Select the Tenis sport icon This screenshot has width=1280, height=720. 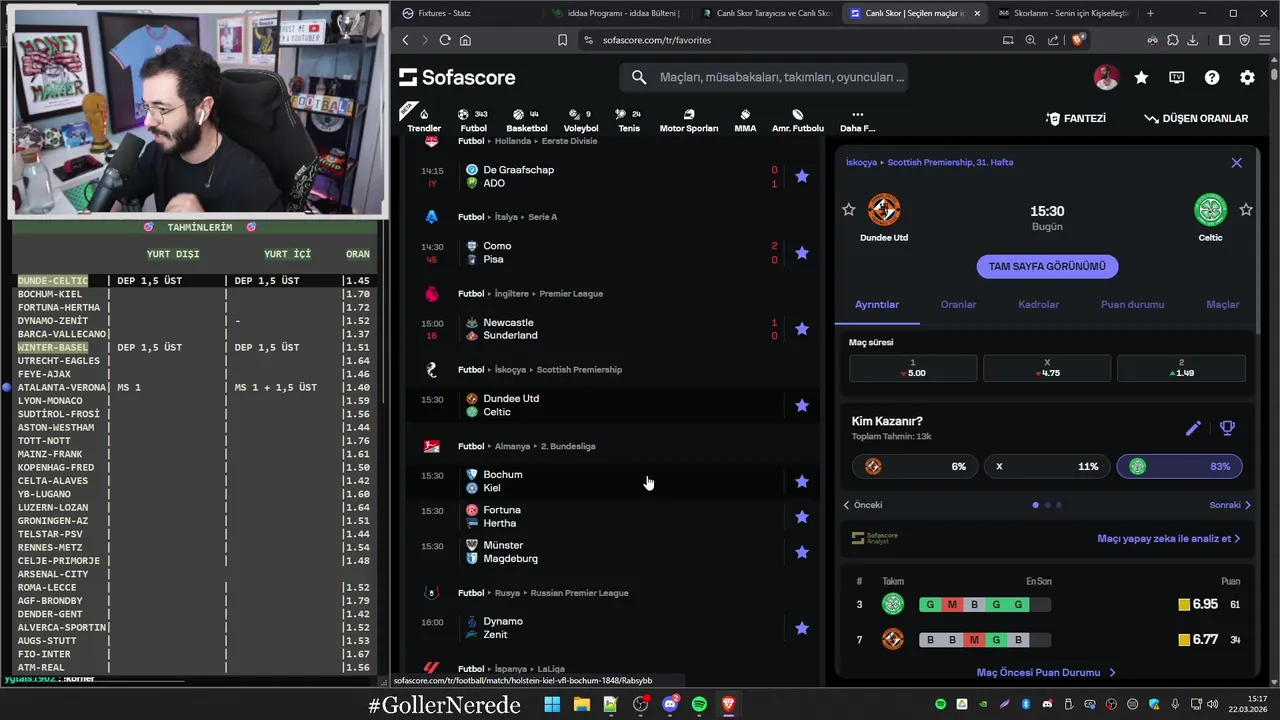[629, 120]
